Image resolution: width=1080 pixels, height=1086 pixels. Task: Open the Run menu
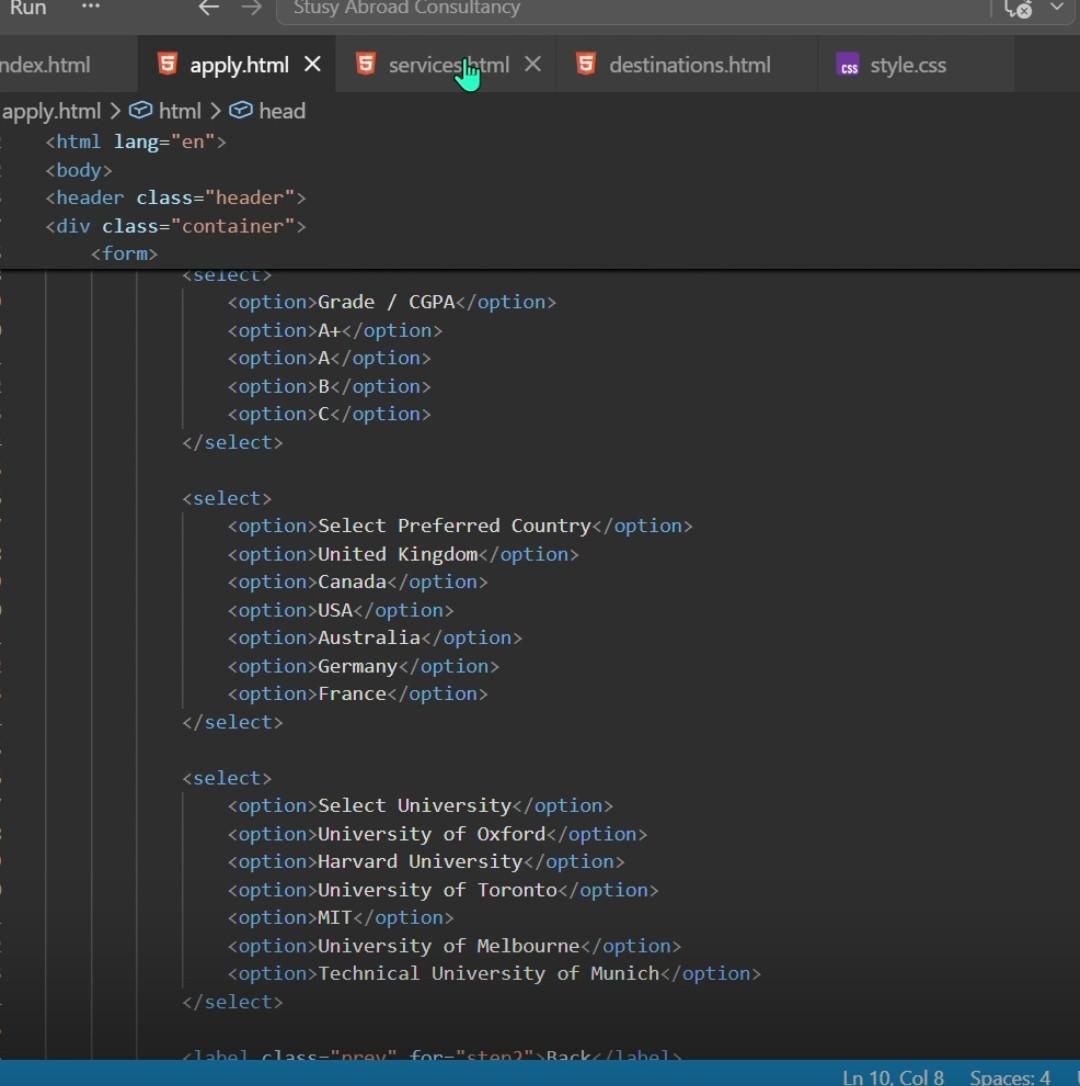28,8
